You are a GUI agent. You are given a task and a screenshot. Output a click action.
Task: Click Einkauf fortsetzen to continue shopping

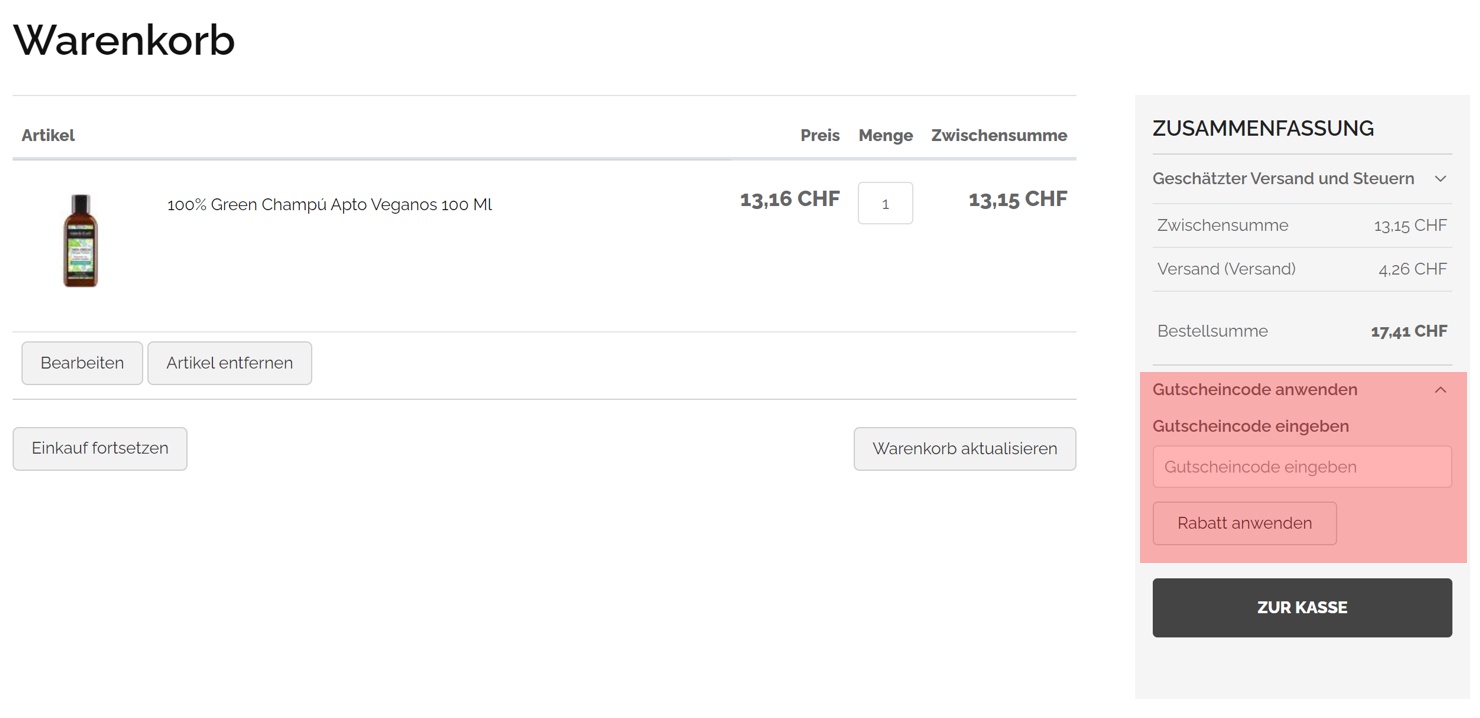tap(100, 449)
